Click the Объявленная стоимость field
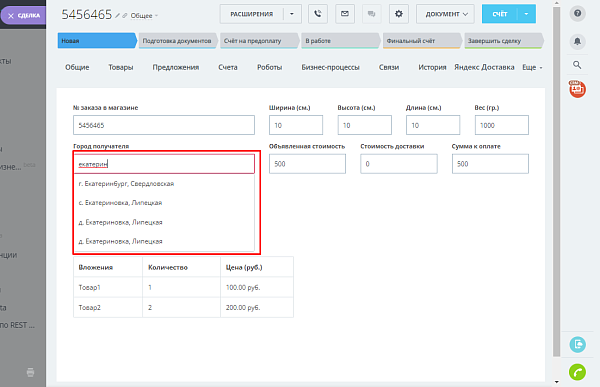Image resolution: width=600 pixels, height=387 pixels. click(307, 164)
